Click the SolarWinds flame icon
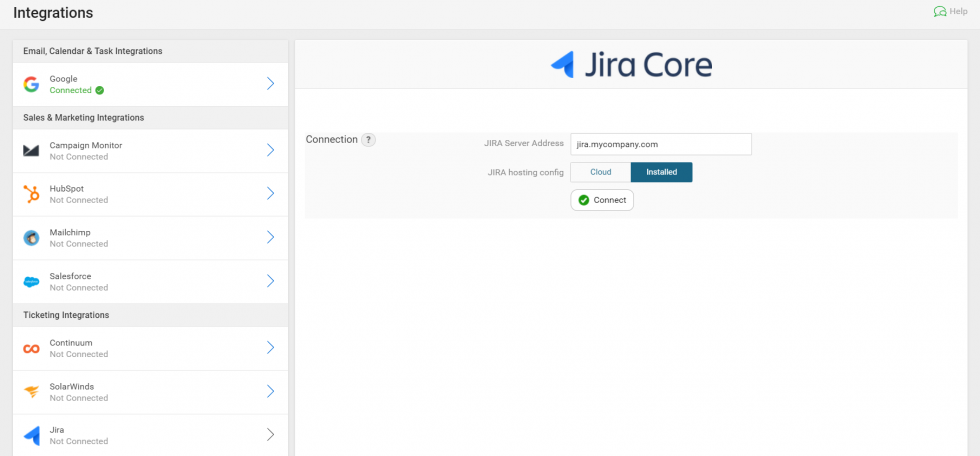This screenshot has width=980, height=456. pos(31,392)
